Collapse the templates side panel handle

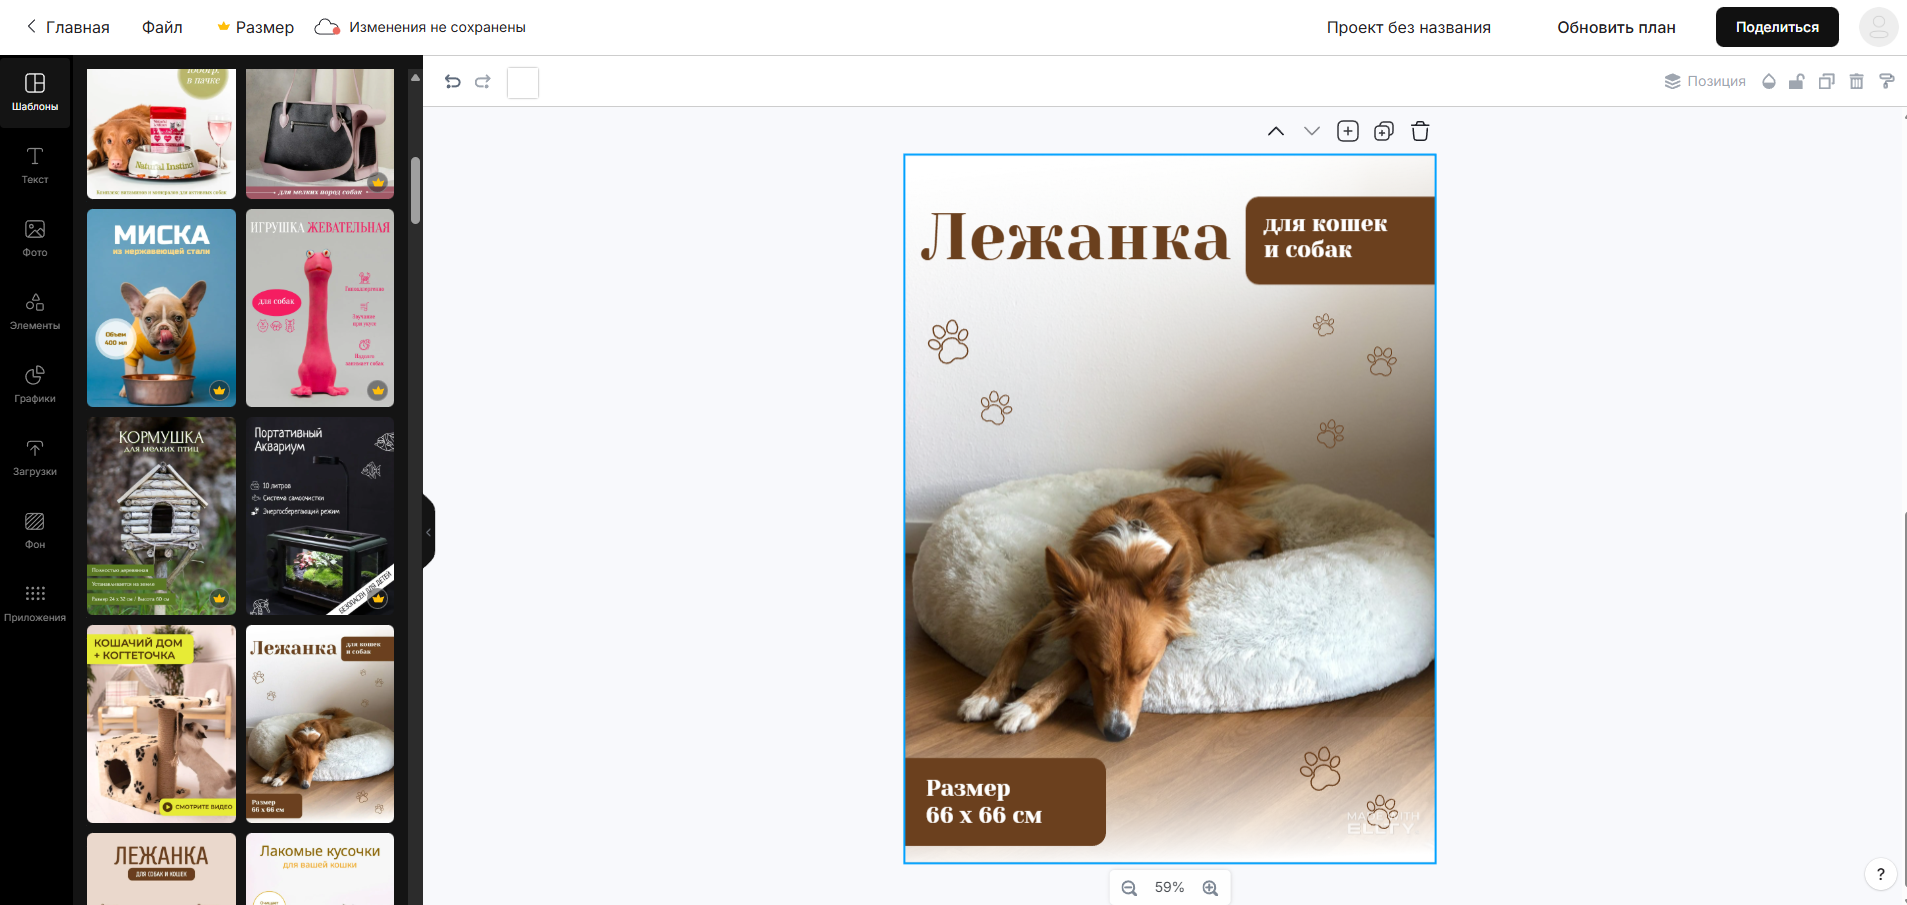tap(428, 532)
